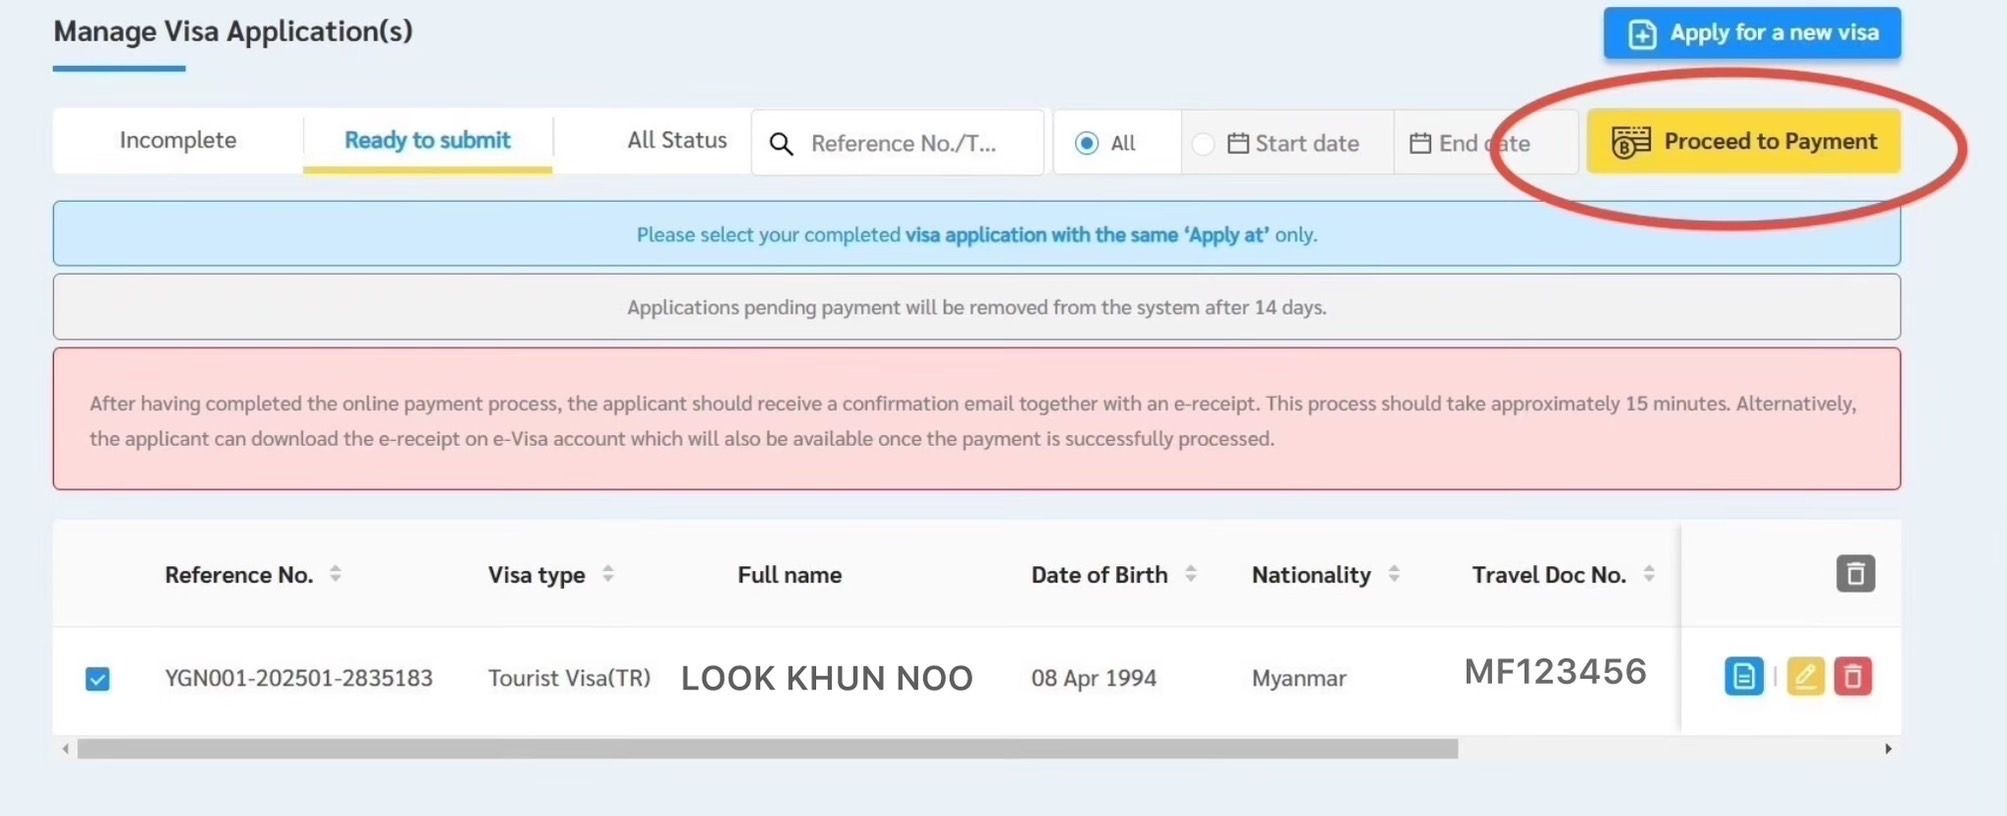Click the search magnifying glass icon
Screen dimensions: 2007x816
[781, 144]
